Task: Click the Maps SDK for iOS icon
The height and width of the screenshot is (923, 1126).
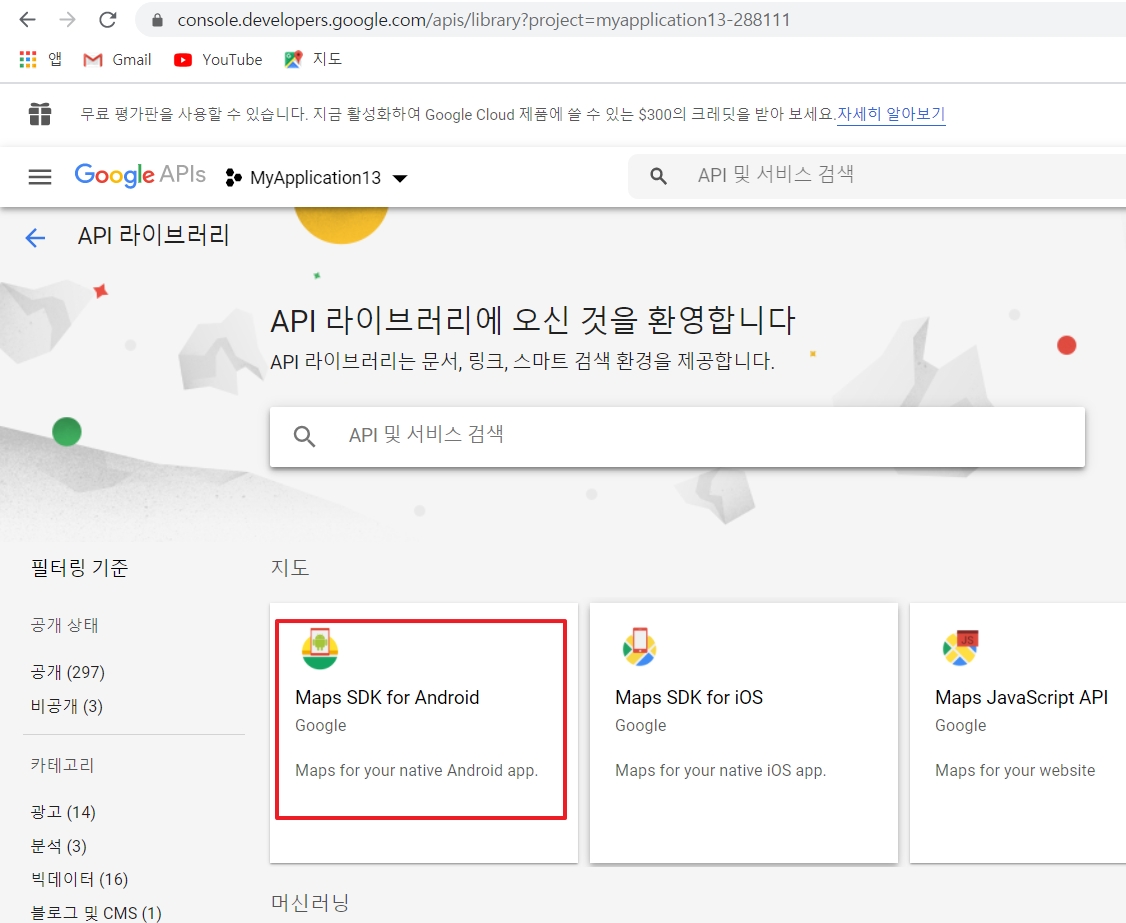Action: pyautogui.click(x=639, y=646)
